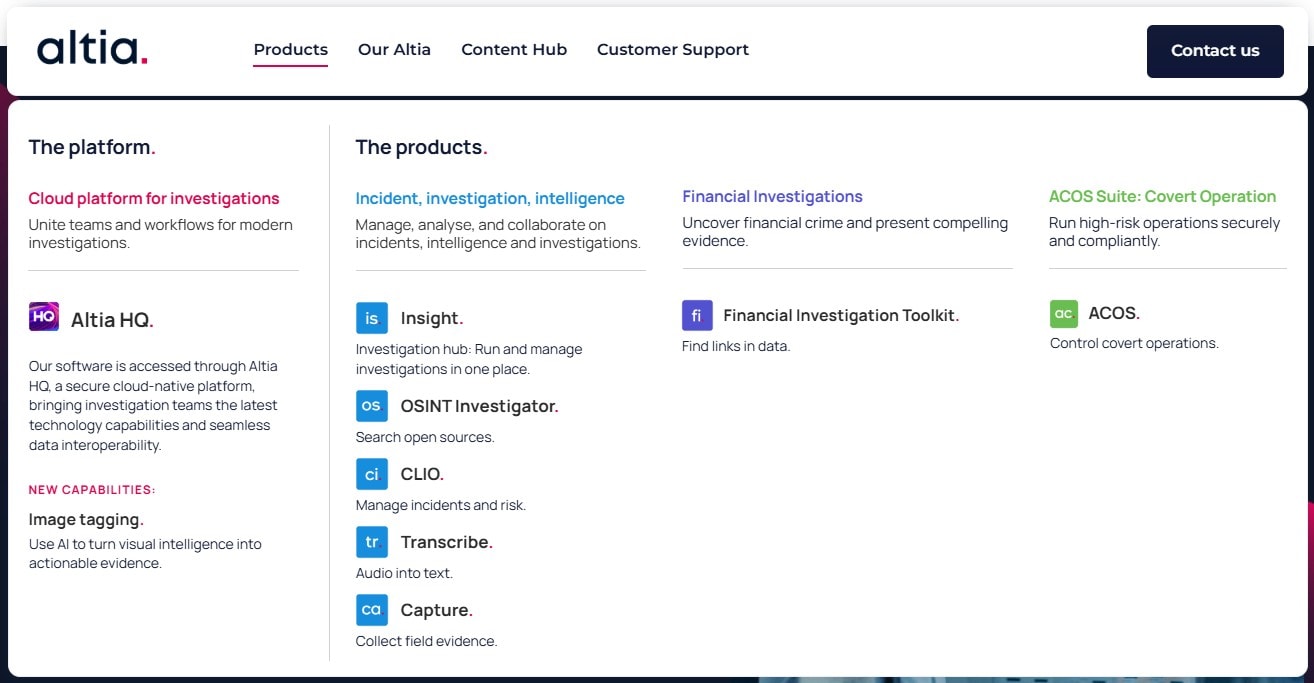Open the Financial Investigations category

772,196
